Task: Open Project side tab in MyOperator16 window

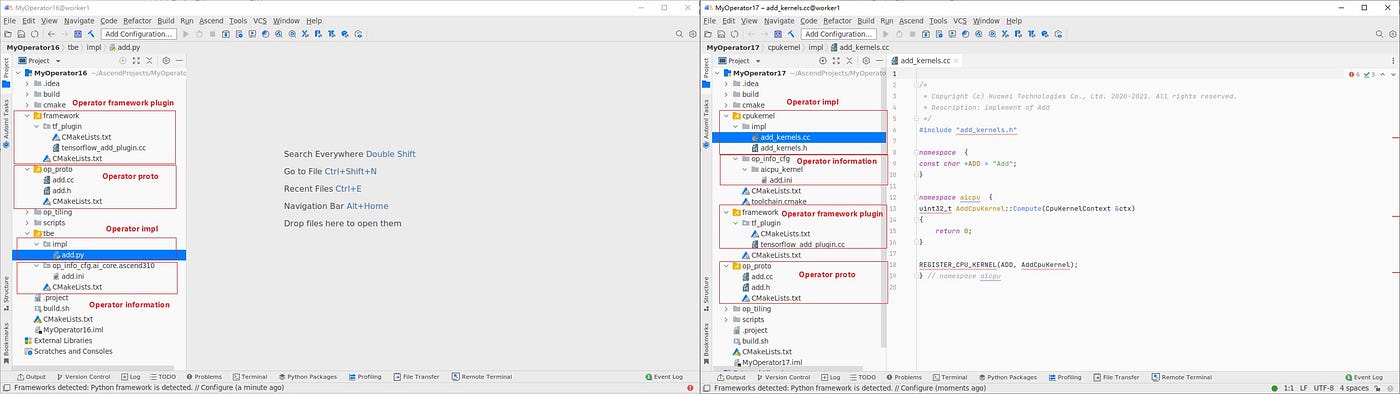Action: click(5, 71)
